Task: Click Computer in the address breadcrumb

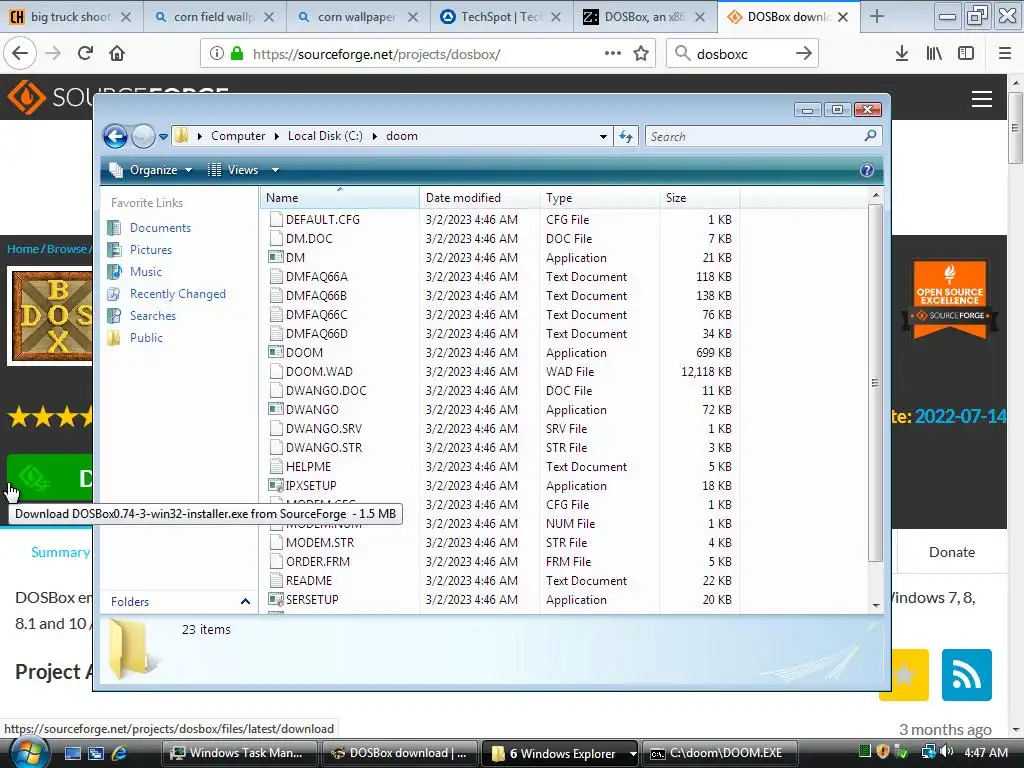Action: click(x=238, y=136)
